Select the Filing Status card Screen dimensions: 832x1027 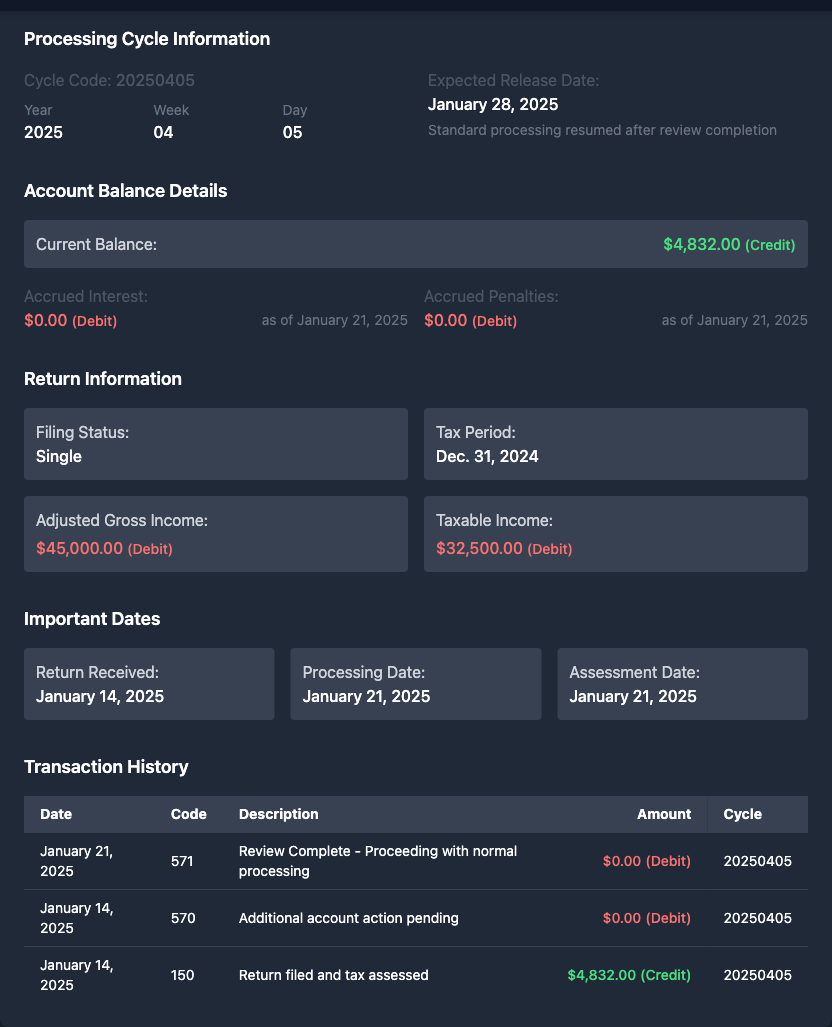pos(215,444)
